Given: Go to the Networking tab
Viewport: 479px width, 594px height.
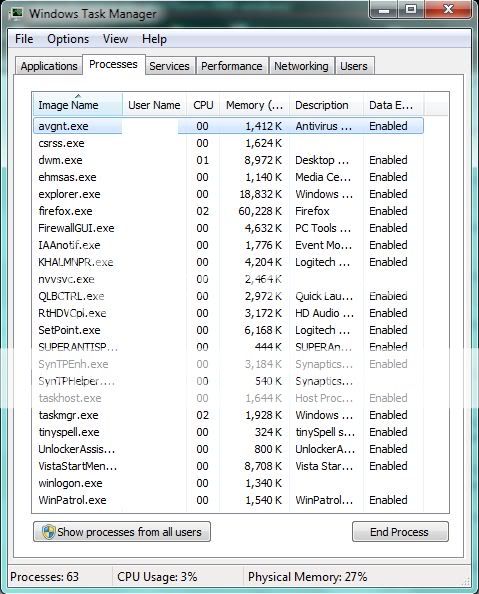Looking at the screenshot, I should [301, 66].
